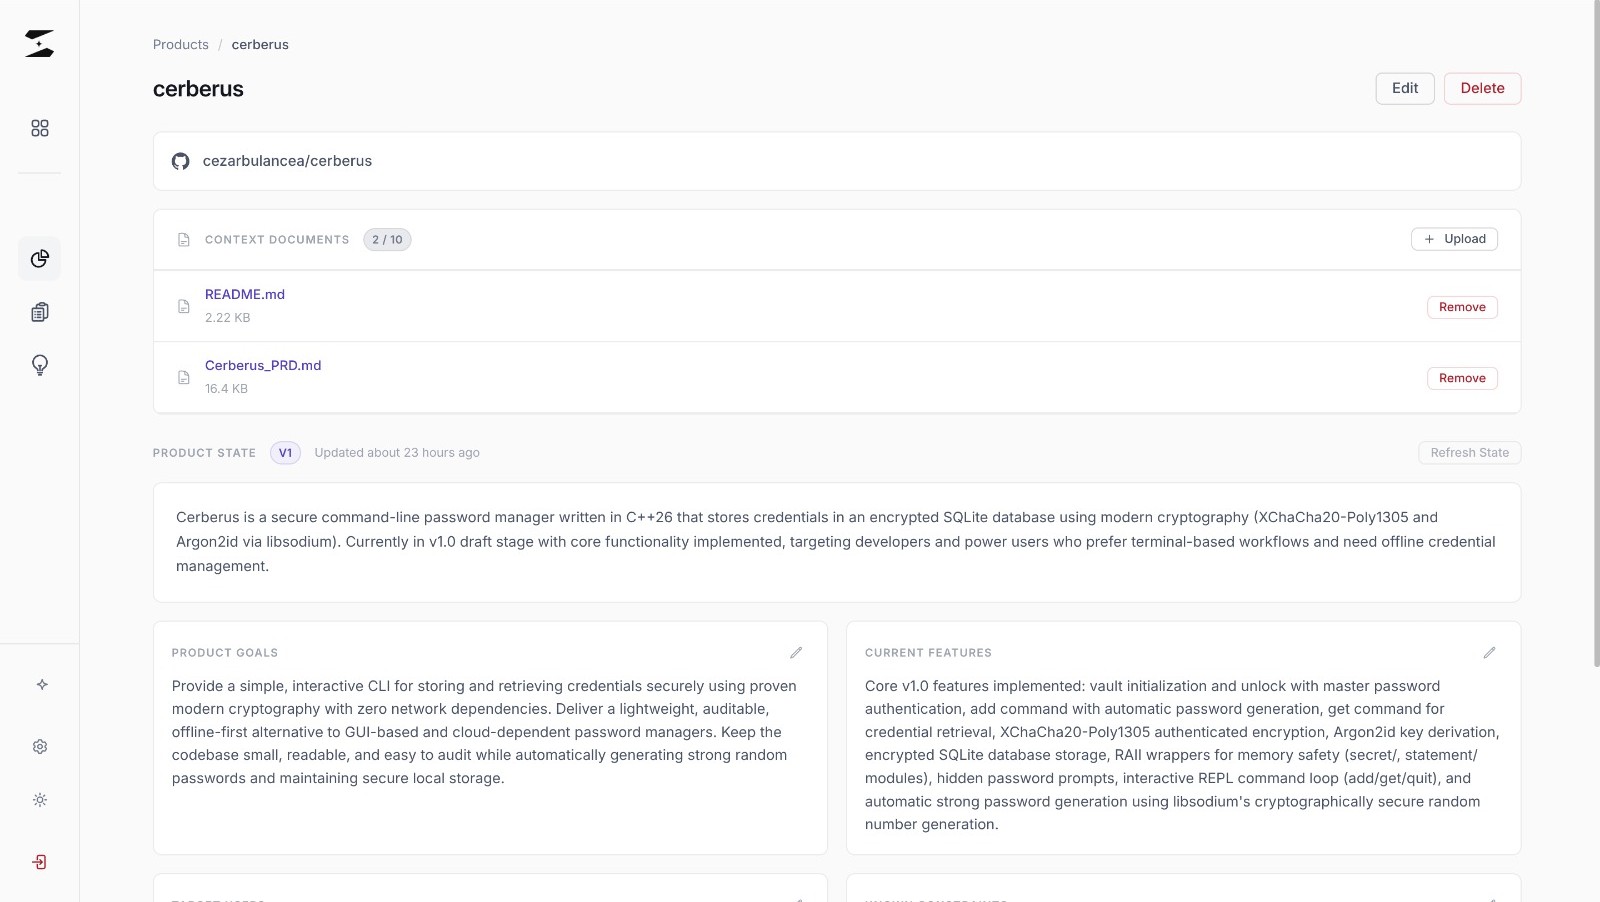The width and height of the screenshot is (1600, 902).
Task: Click the Delete button
Action: tap(1482, 88)
